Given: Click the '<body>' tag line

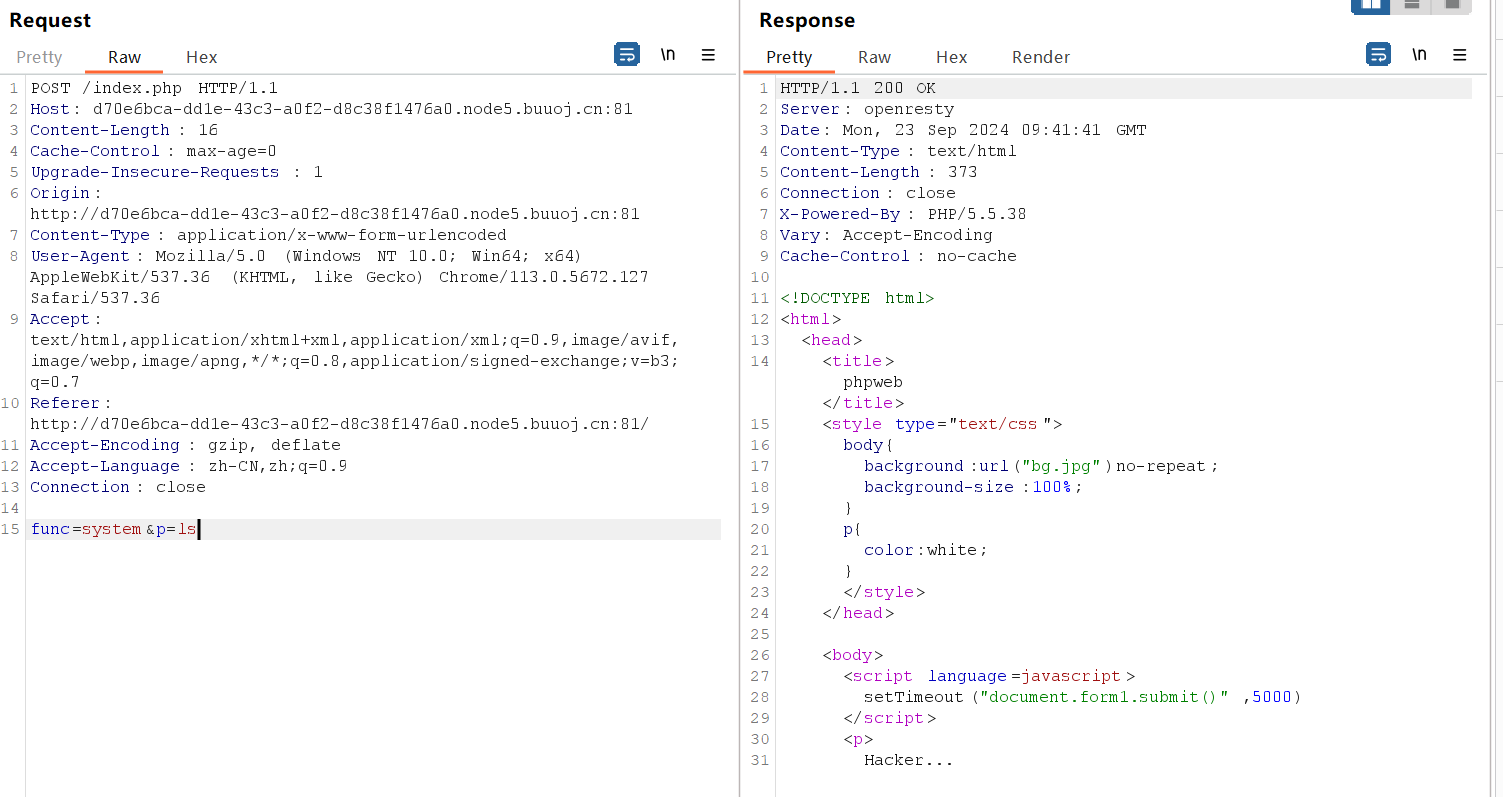Looking at the screenshot, I should [852, 655].
